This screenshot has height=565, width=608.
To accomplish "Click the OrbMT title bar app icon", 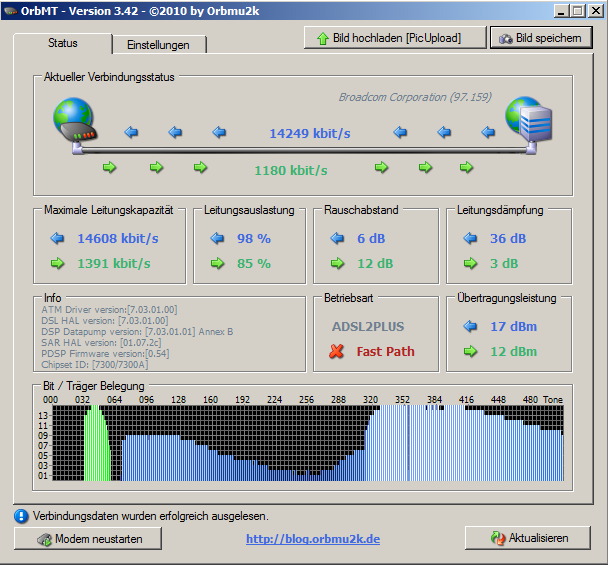I will (11, 10).
